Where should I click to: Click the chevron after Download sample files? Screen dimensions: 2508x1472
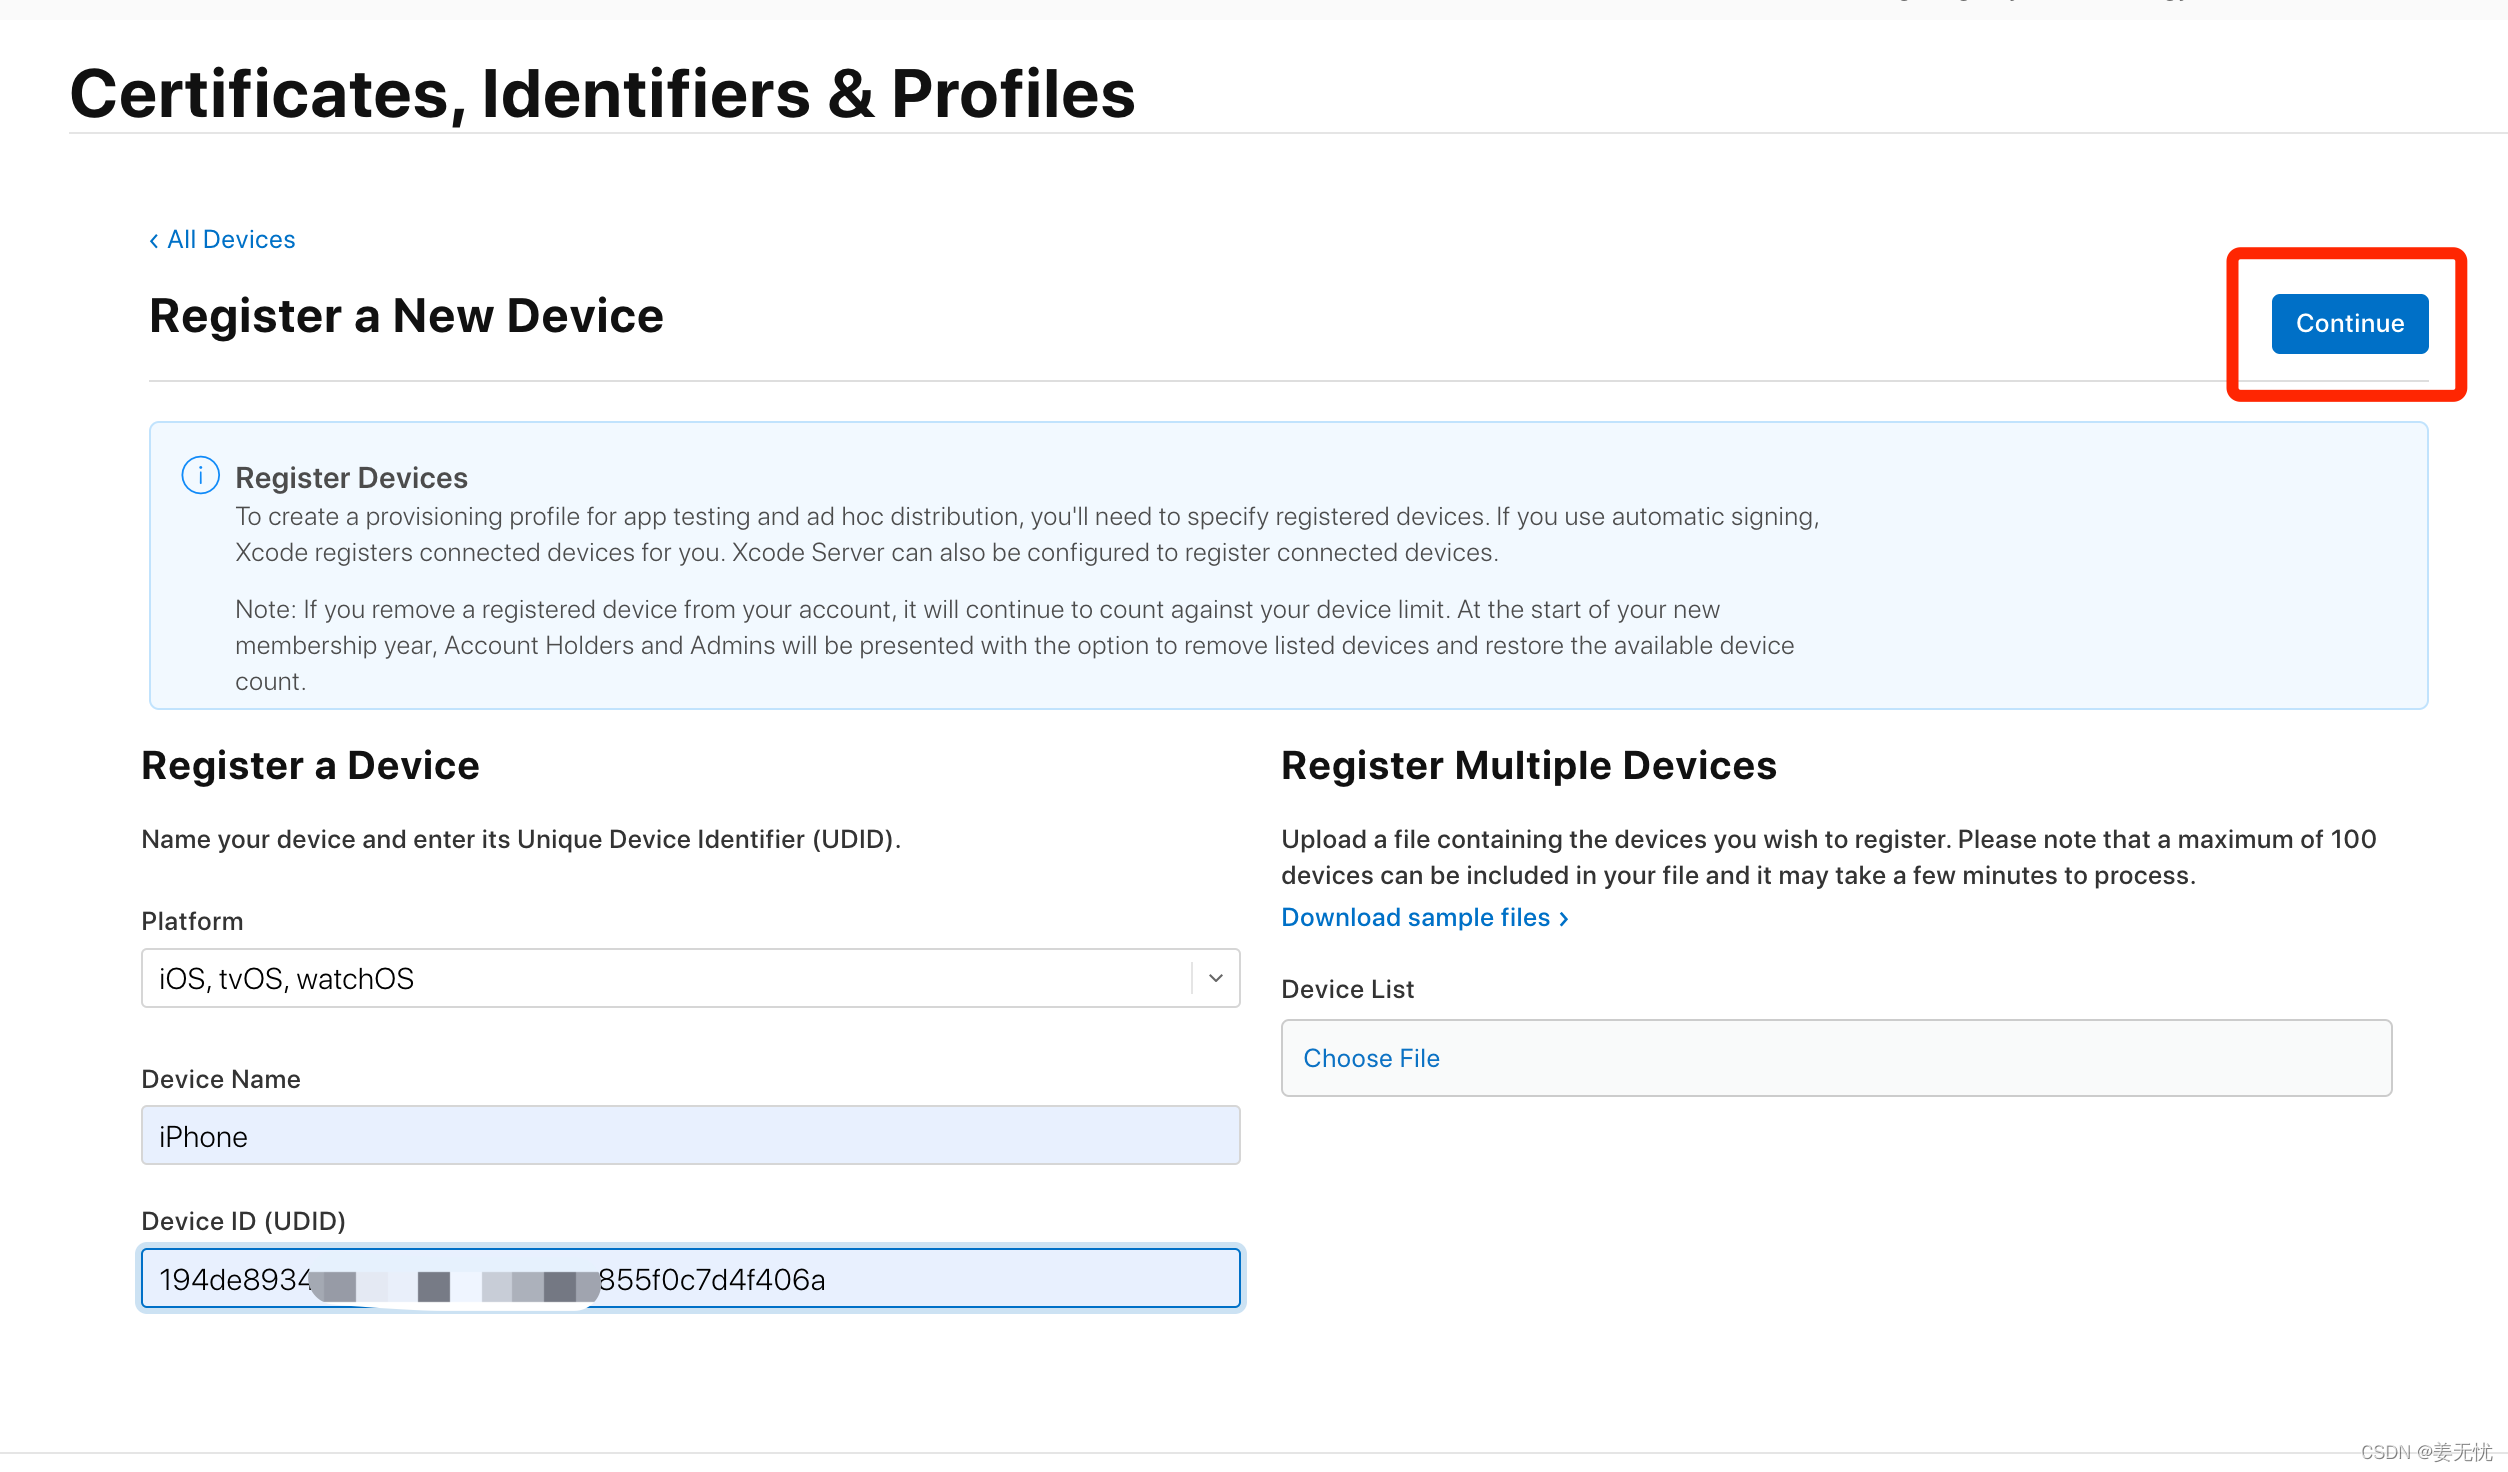(x=1564, y=919)
